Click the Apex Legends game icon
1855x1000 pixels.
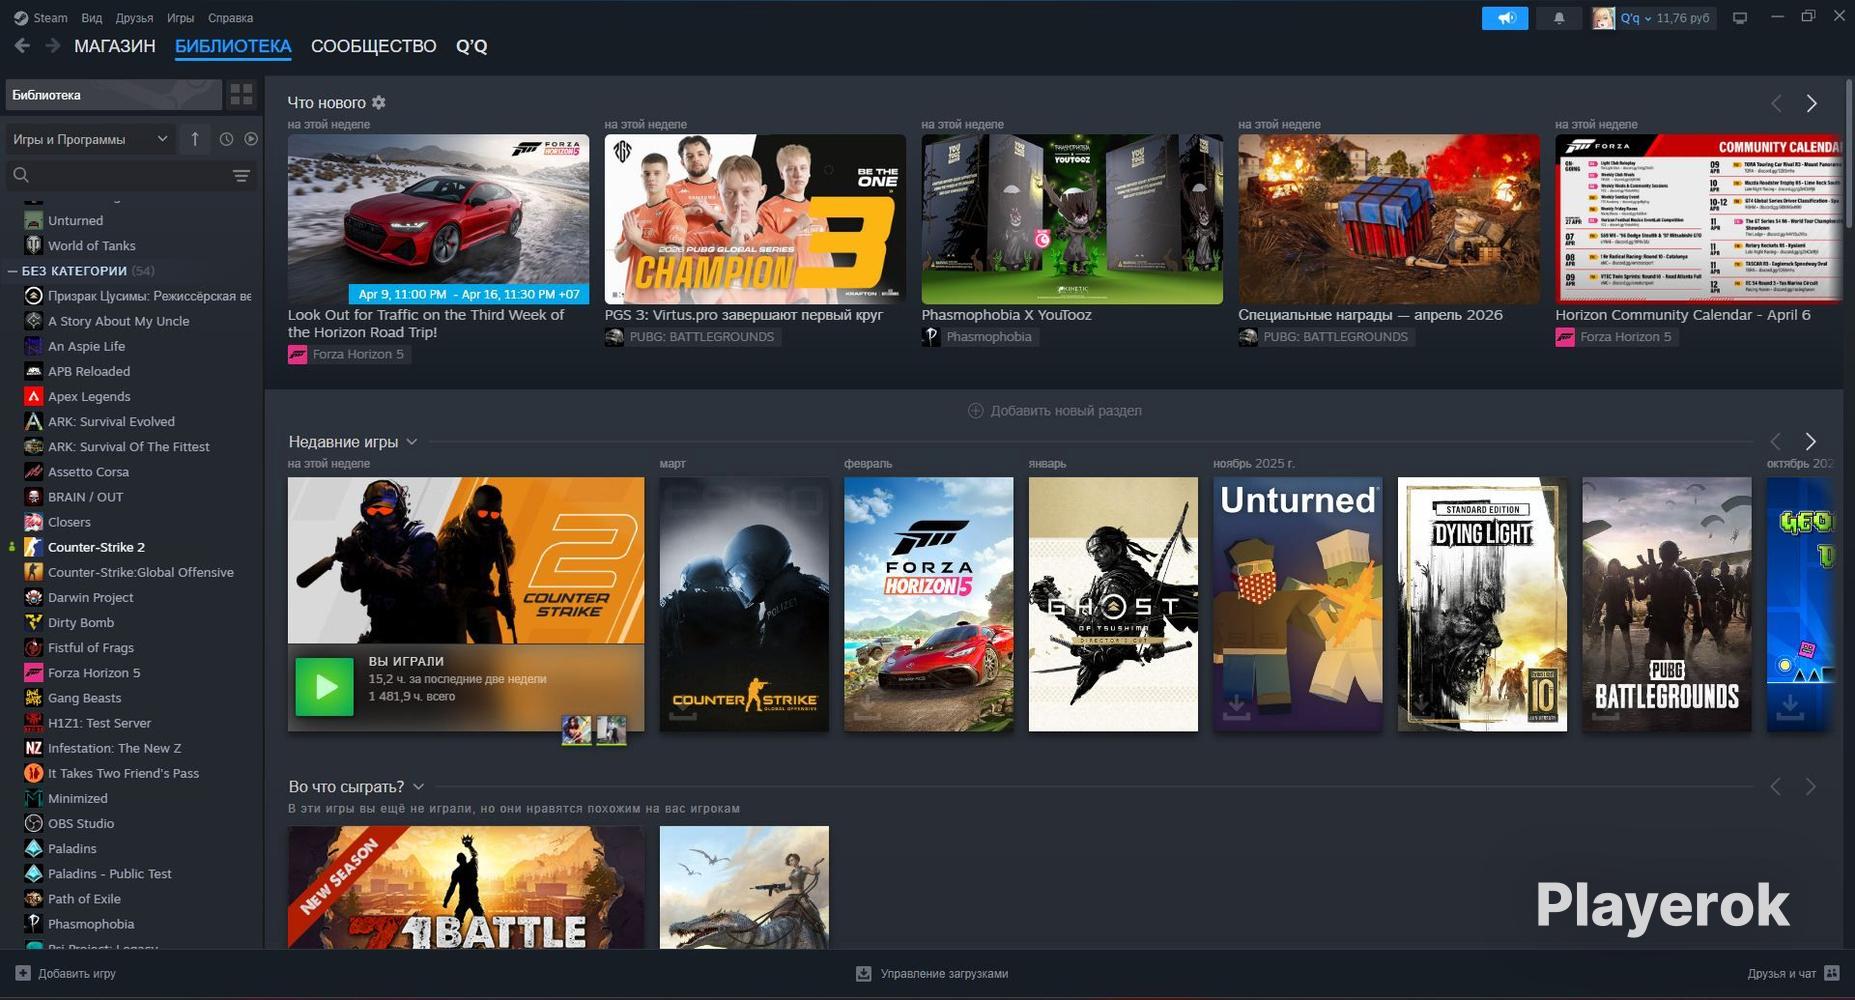click(x=33, y=396)
